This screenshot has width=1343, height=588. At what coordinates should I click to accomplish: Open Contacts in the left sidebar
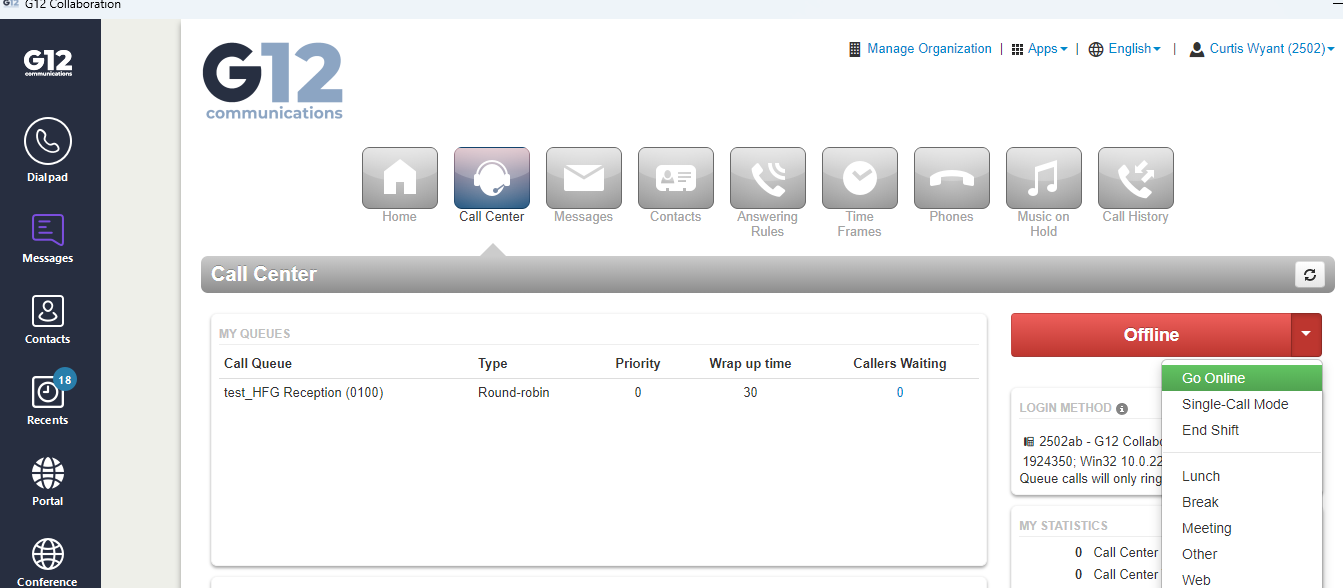click(48, 319)
